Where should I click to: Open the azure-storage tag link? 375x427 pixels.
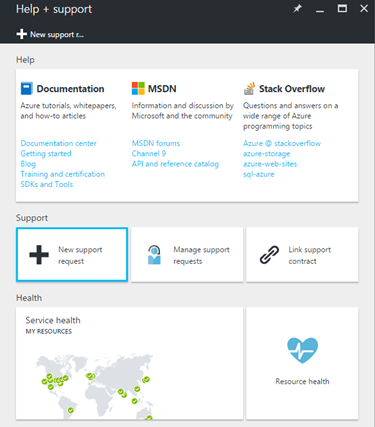coord(267,154)
